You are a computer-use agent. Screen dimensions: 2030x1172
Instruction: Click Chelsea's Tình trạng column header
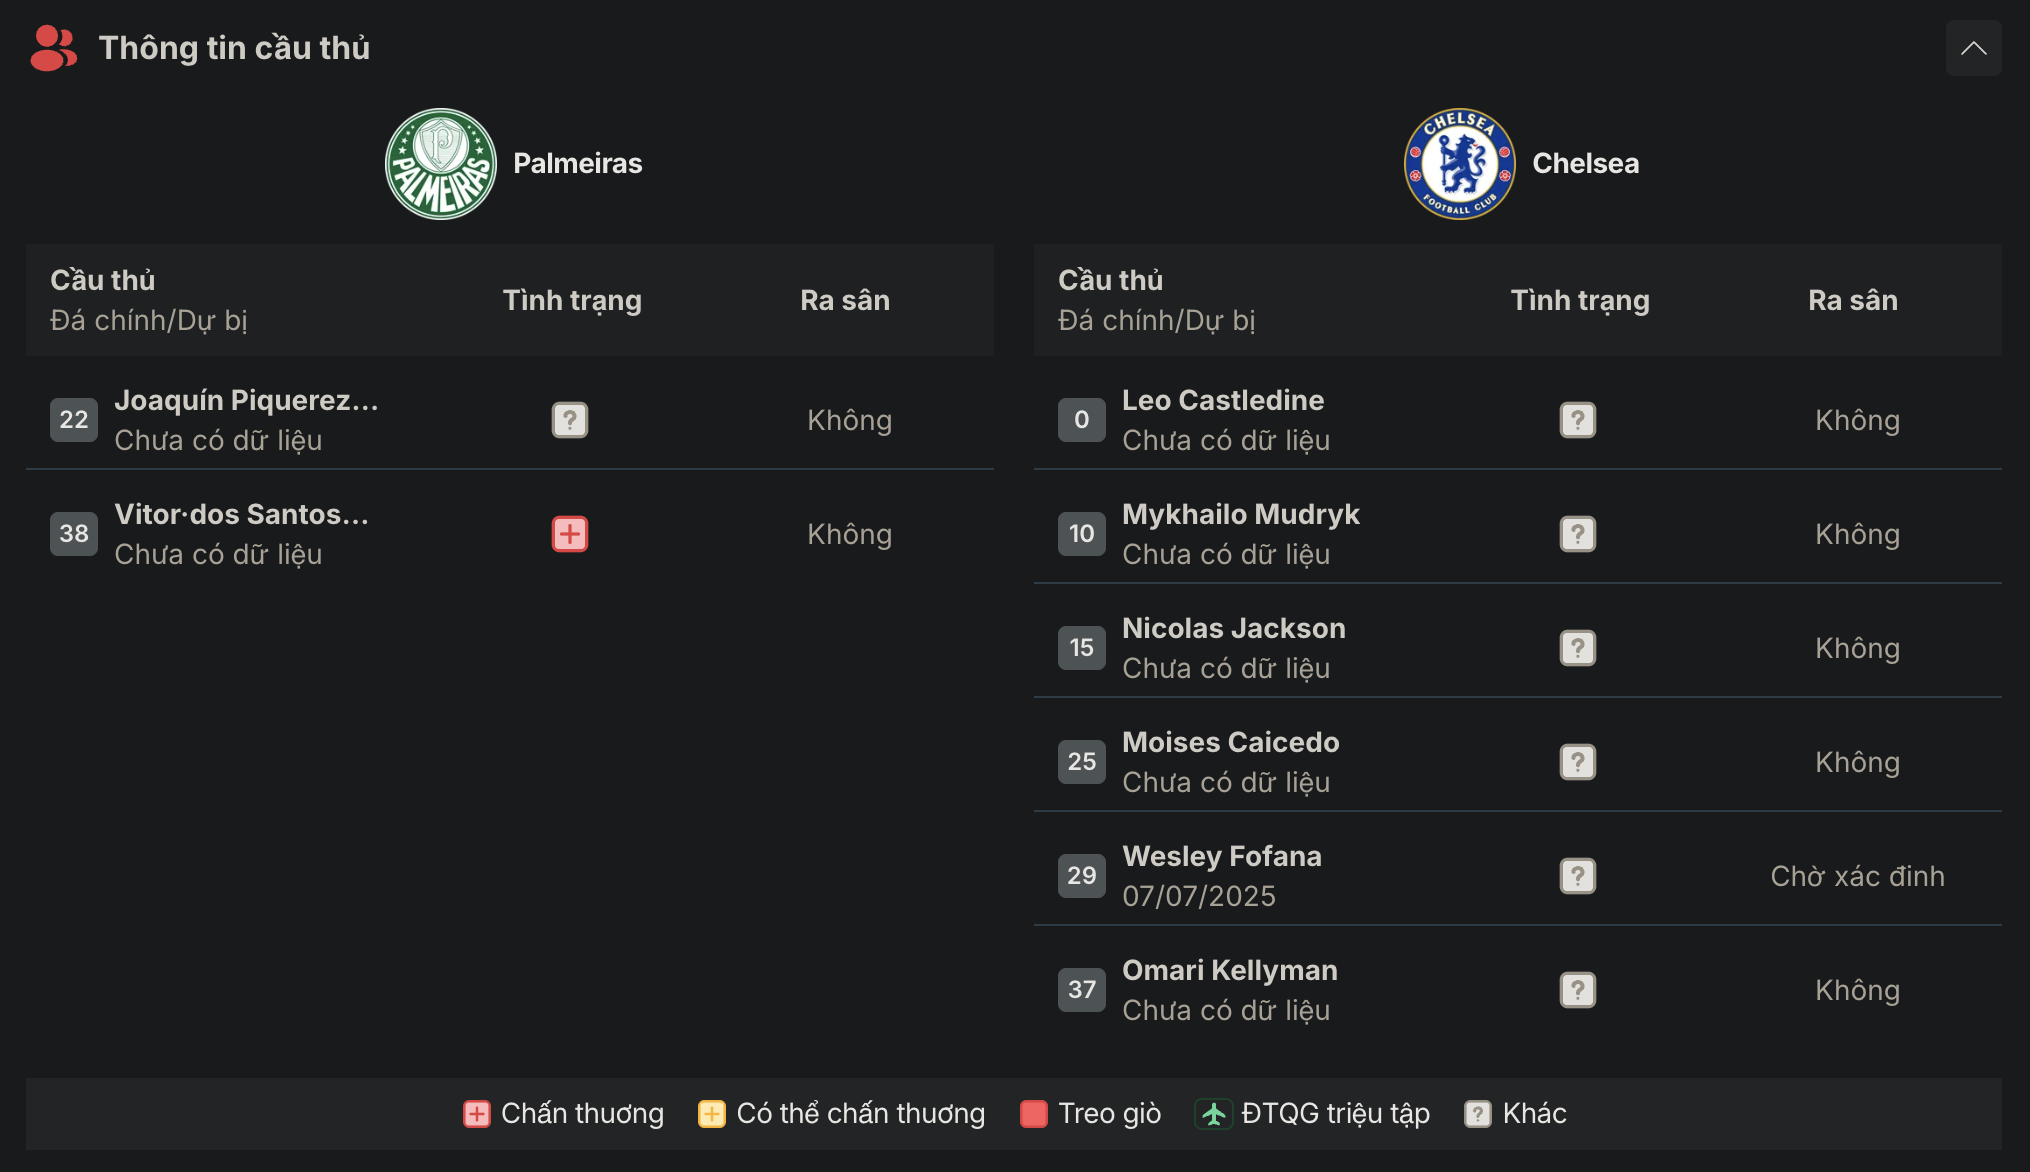click(x=1580, y=300)
